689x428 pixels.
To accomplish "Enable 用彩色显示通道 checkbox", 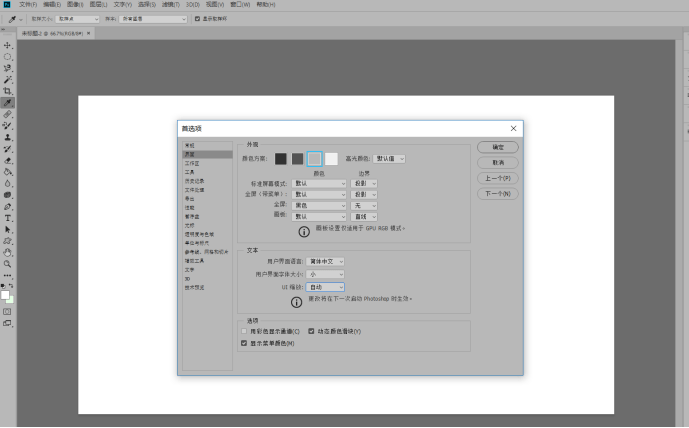I will [246, 331].
